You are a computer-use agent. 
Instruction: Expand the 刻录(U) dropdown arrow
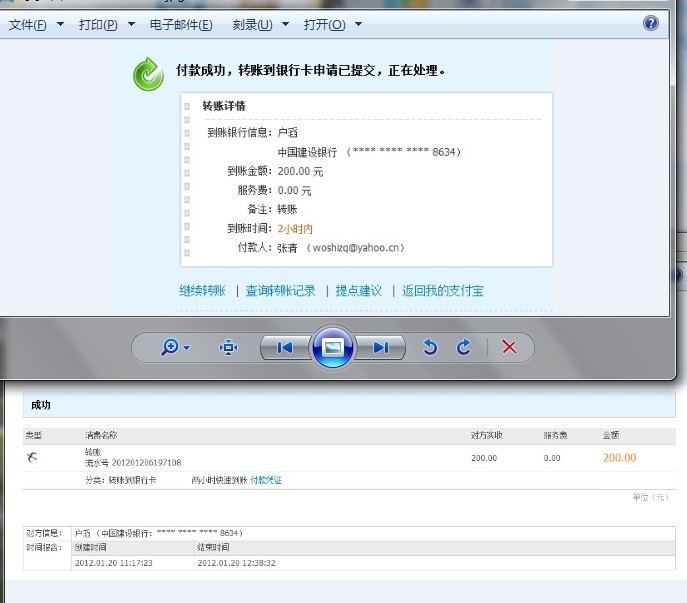pyautogui.click(x=285, y=24)
